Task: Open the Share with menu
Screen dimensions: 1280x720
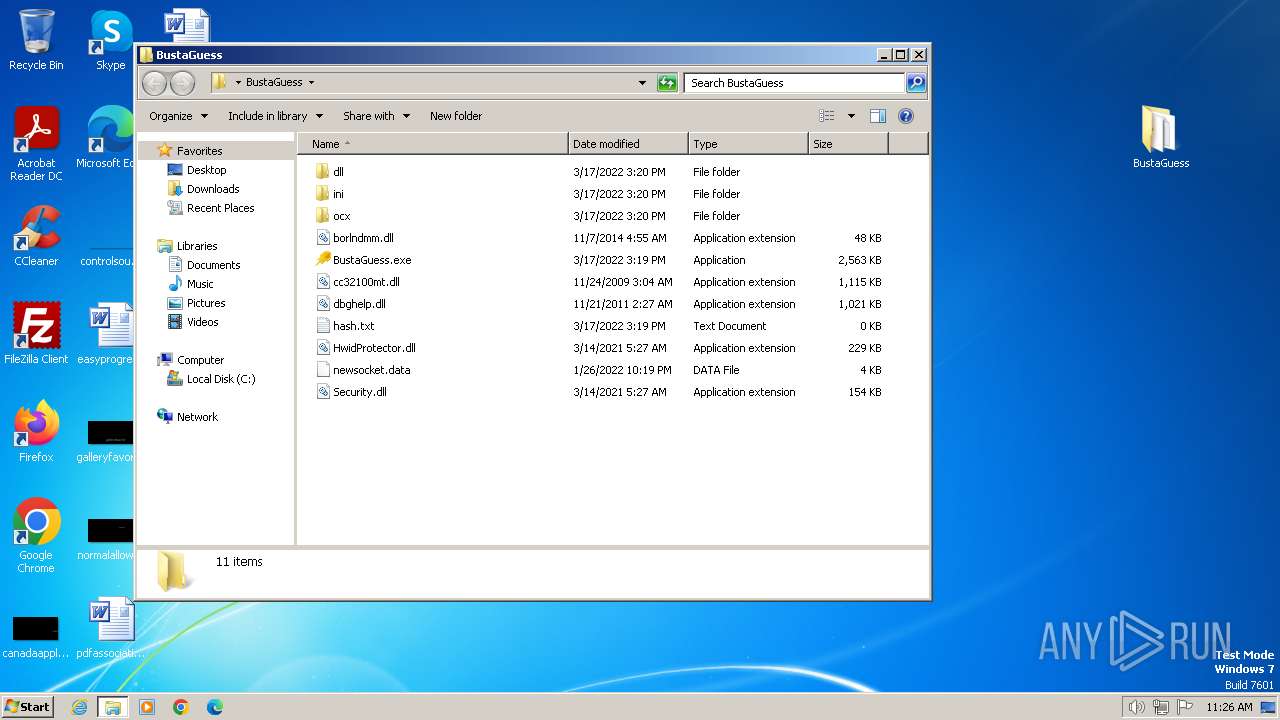Action: 376,116
